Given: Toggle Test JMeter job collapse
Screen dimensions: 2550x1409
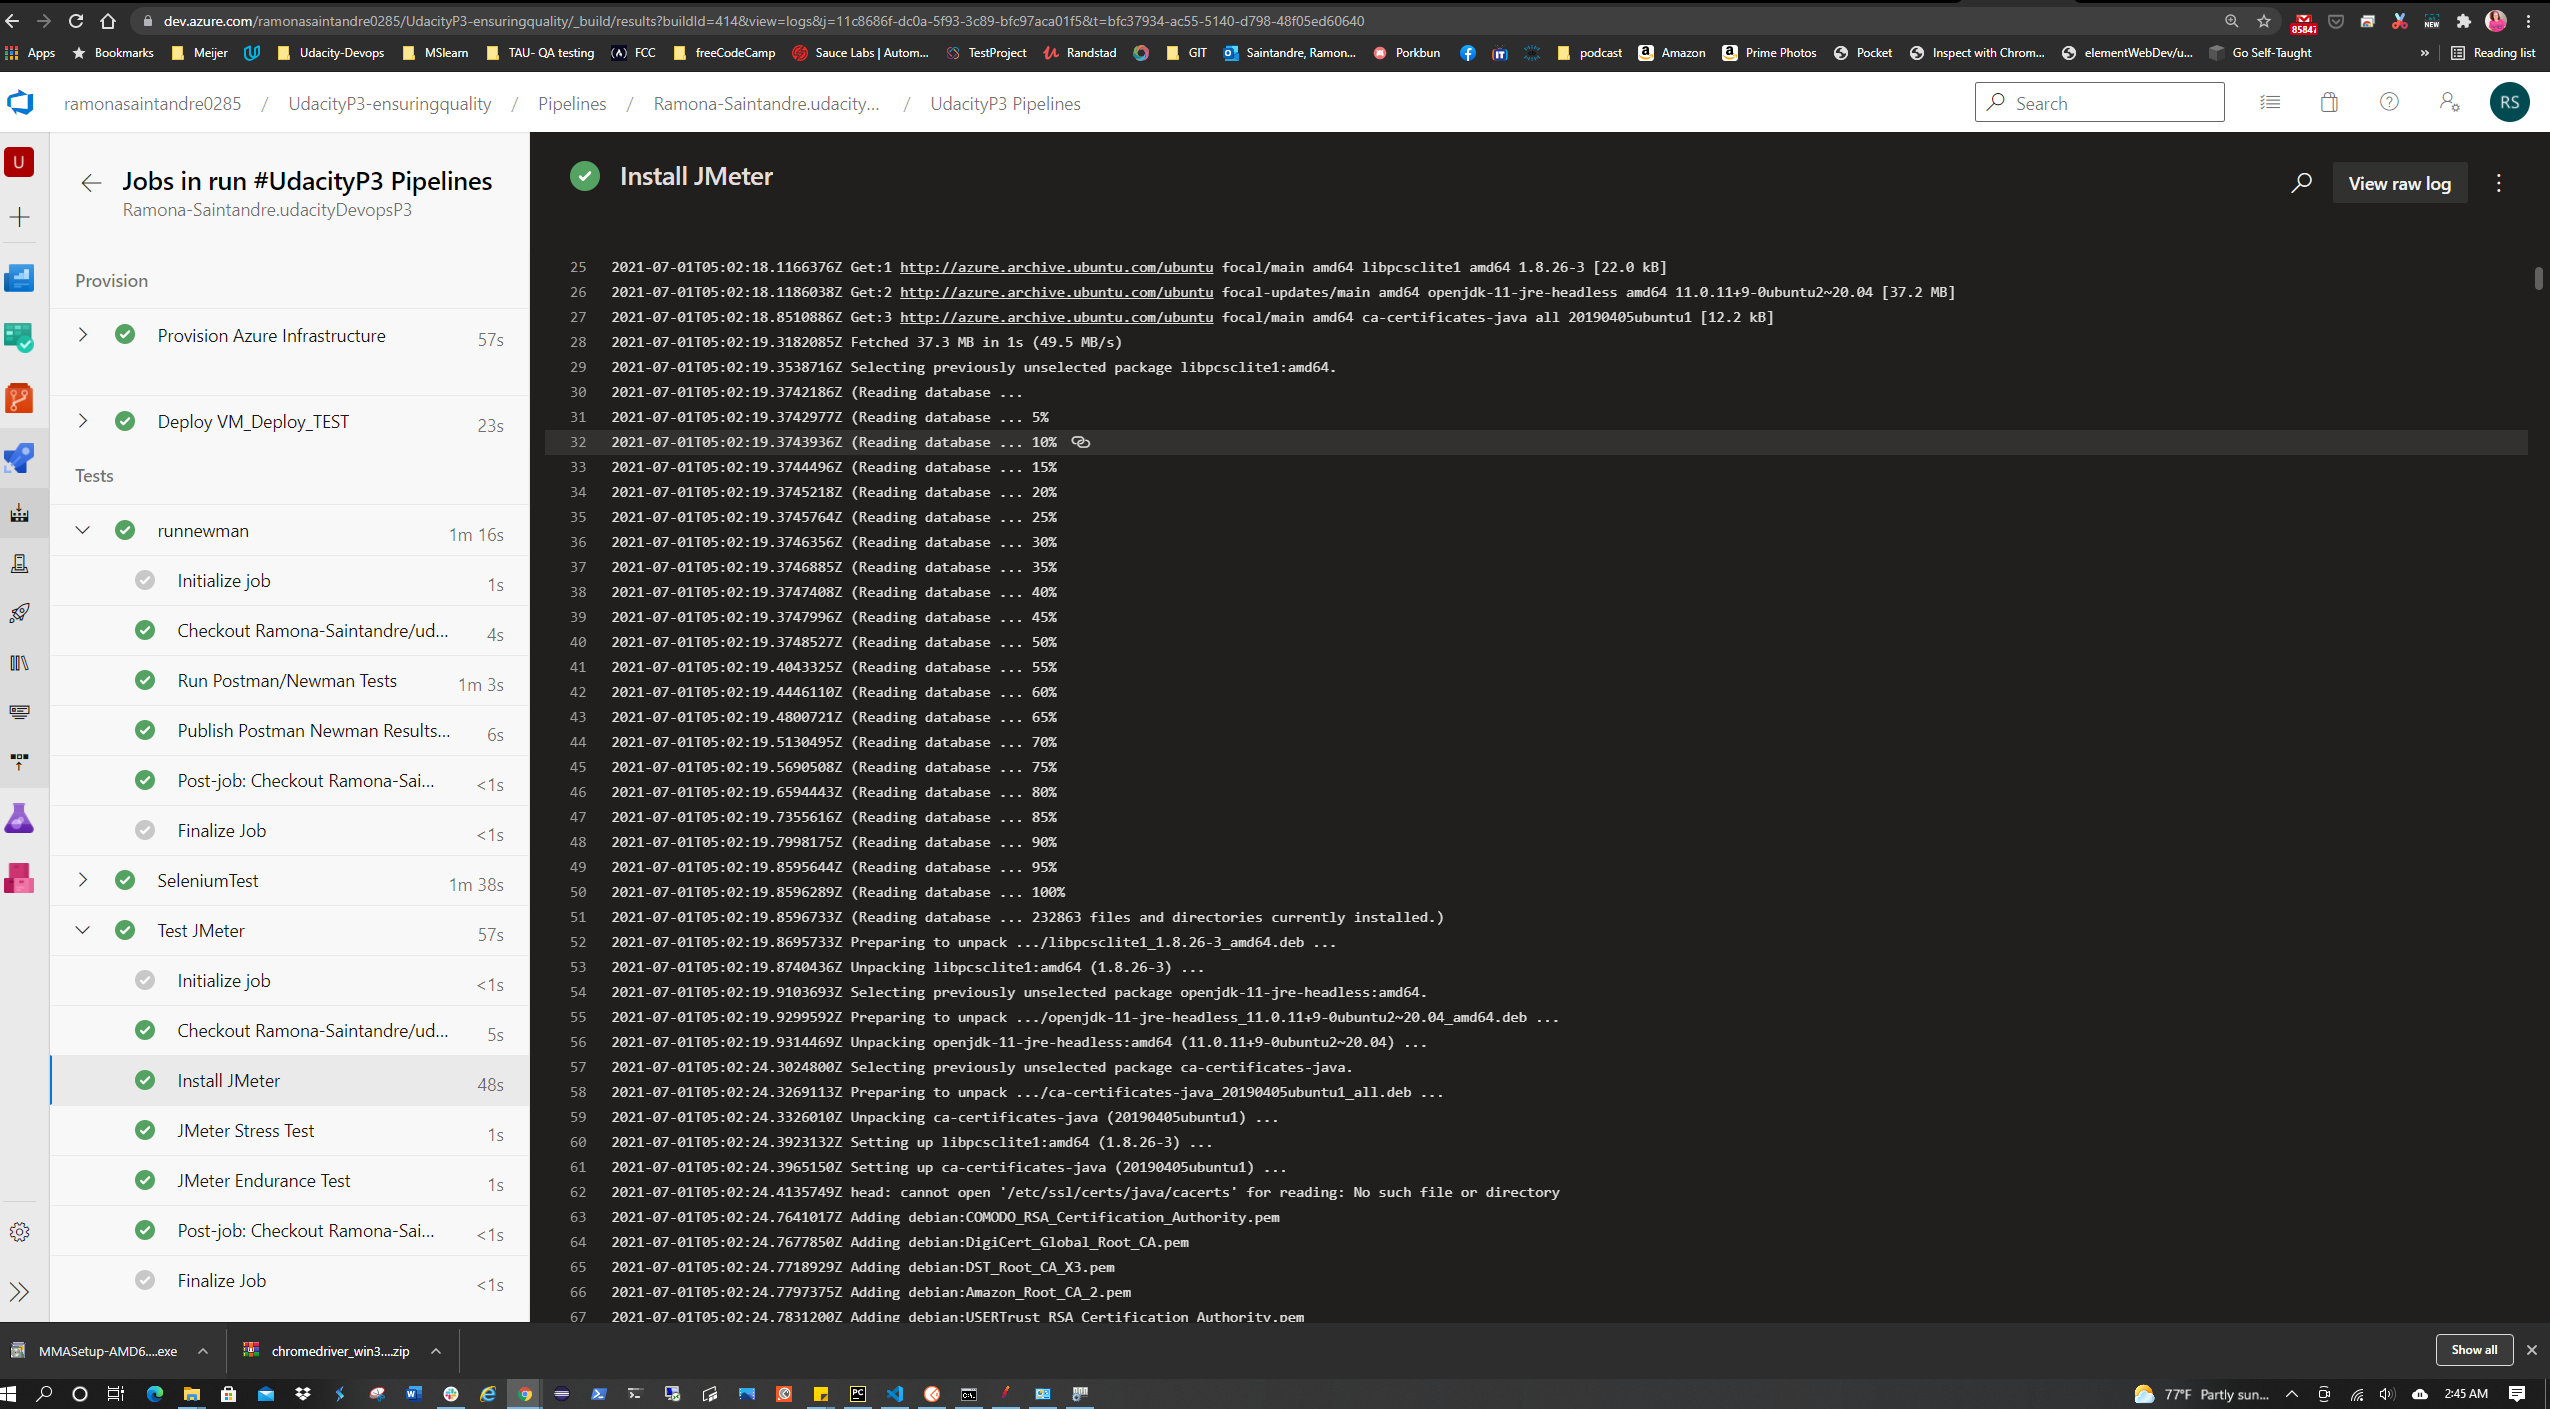Looking at the screenshot, I should (83, 930).
